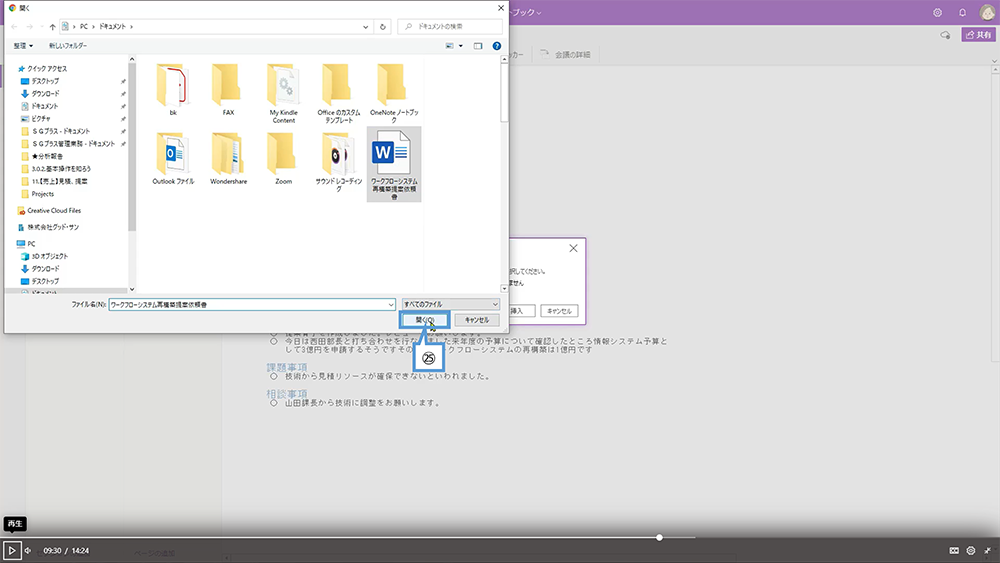Click 開く button in file dialog

pos(425,320)
